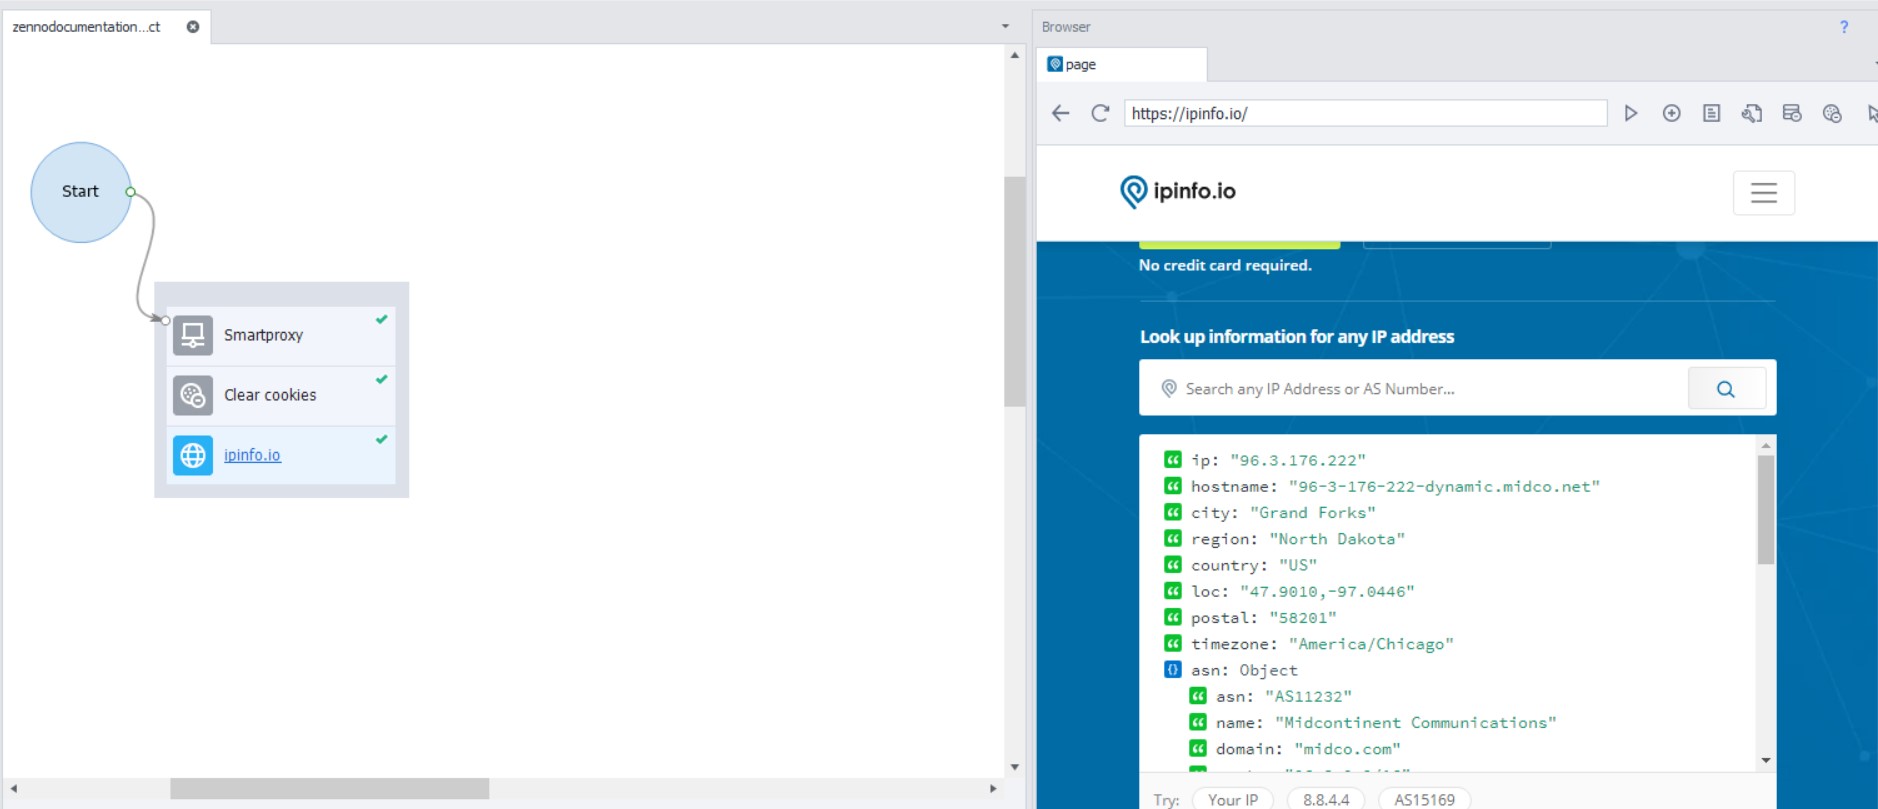1878x809 pixels.
Task: Click canvas horizontal scrollbar thumb
Action: (329, 789)
